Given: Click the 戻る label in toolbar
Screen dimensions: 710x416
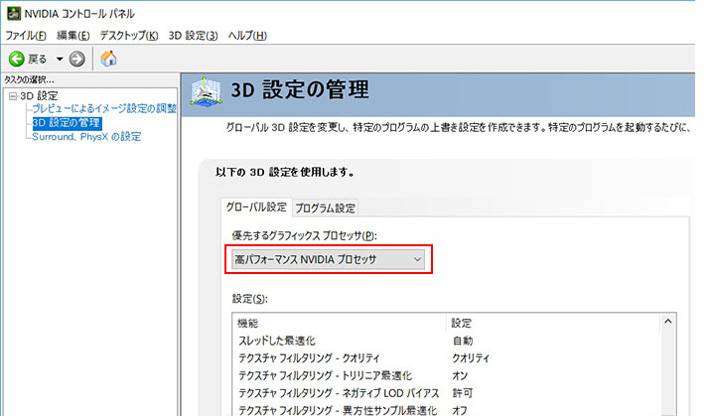Looking at the screenshot, I should click(x=38, y=59).
